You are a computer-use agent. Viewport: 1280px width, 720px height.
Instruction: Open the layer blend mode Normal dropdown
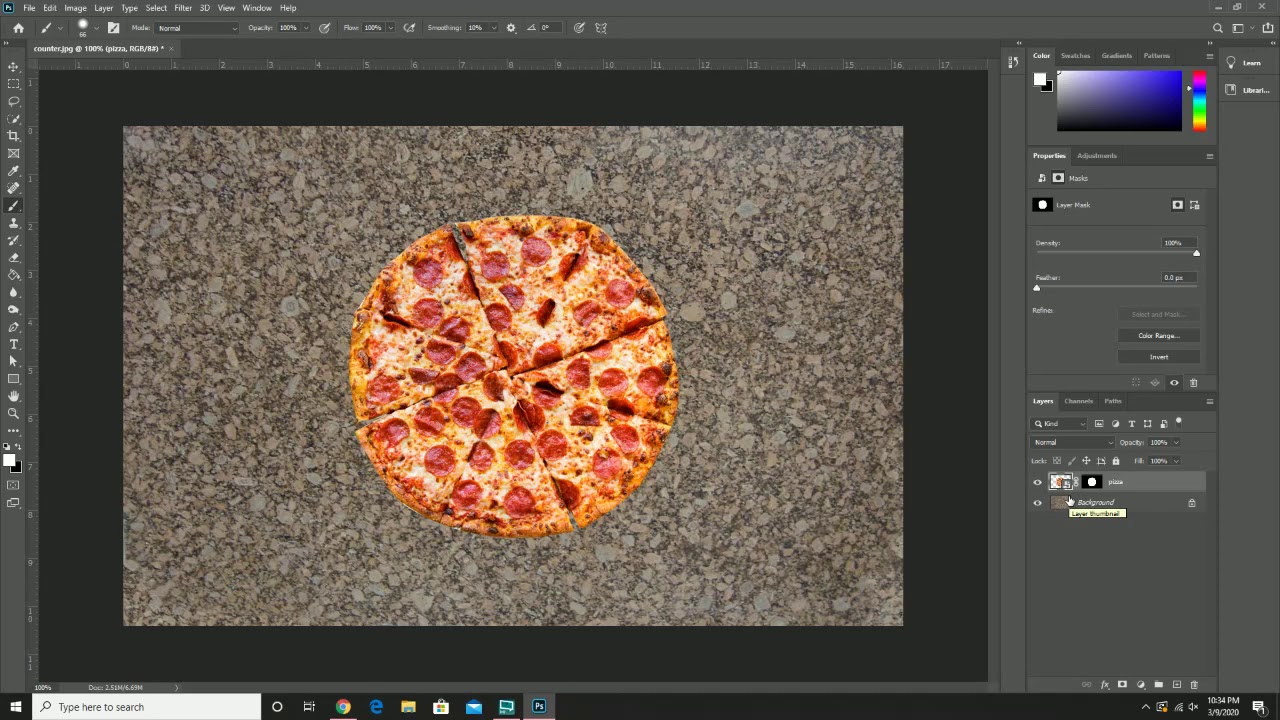click(x=1073, y=442)
